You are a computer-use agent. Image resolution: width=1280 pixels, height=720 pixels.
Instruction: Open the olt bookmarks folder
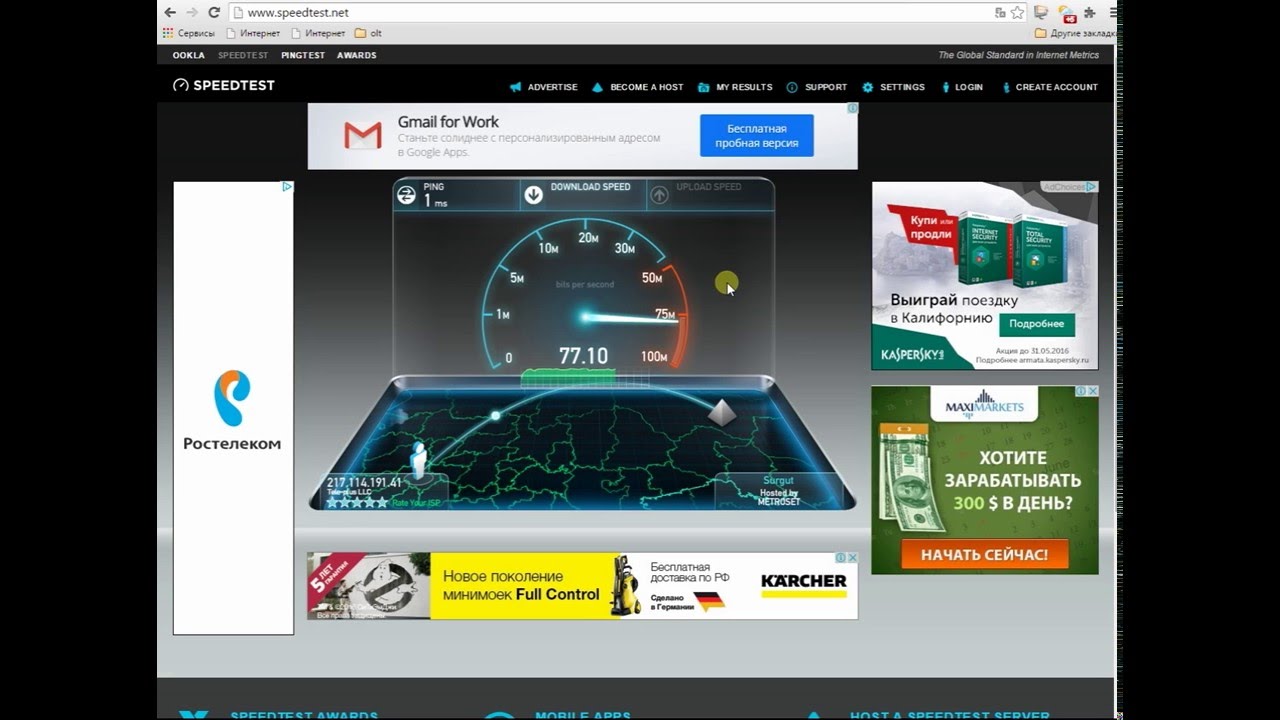(x=368, y=33)
